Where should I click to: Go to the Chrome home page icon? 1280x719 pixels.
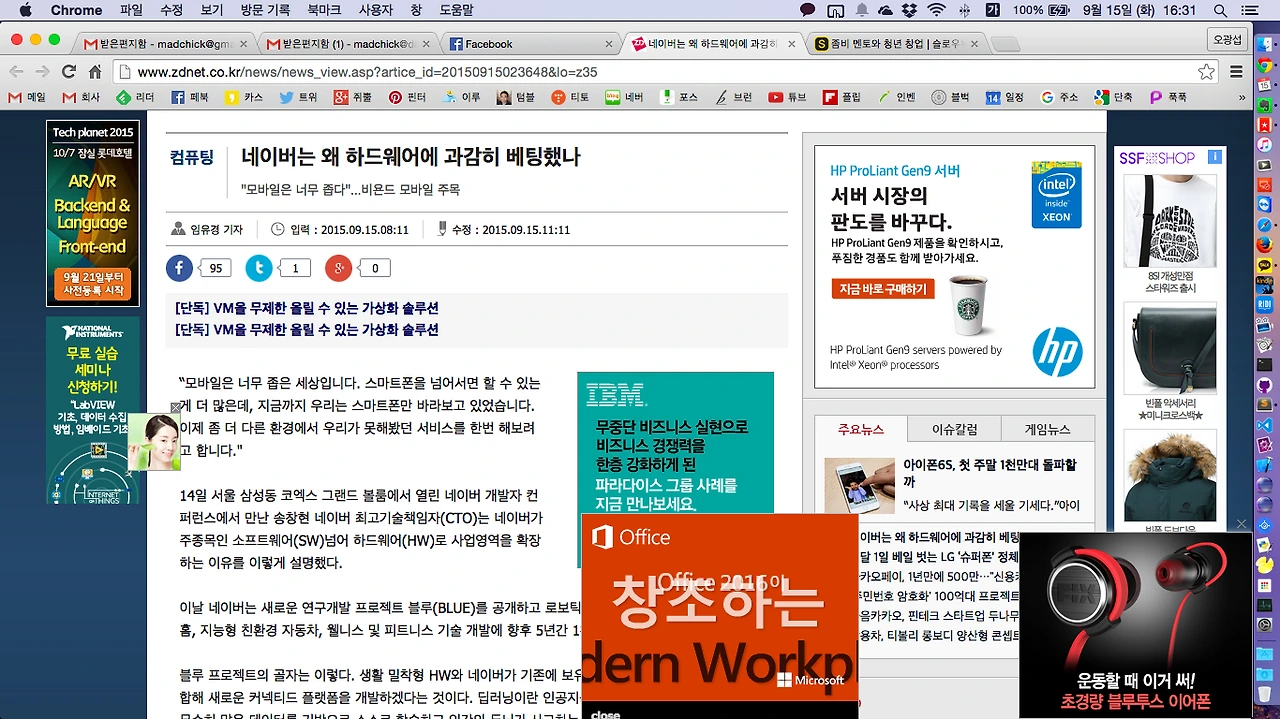95,72
